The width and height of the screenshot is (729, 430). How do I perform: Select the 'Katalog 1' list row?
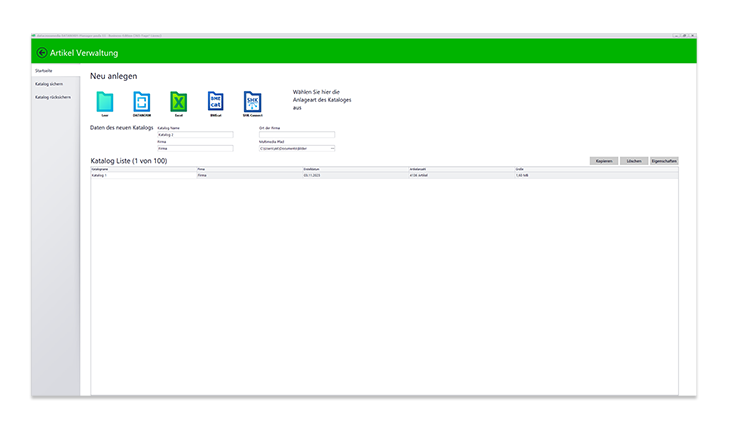click(384, 176)
